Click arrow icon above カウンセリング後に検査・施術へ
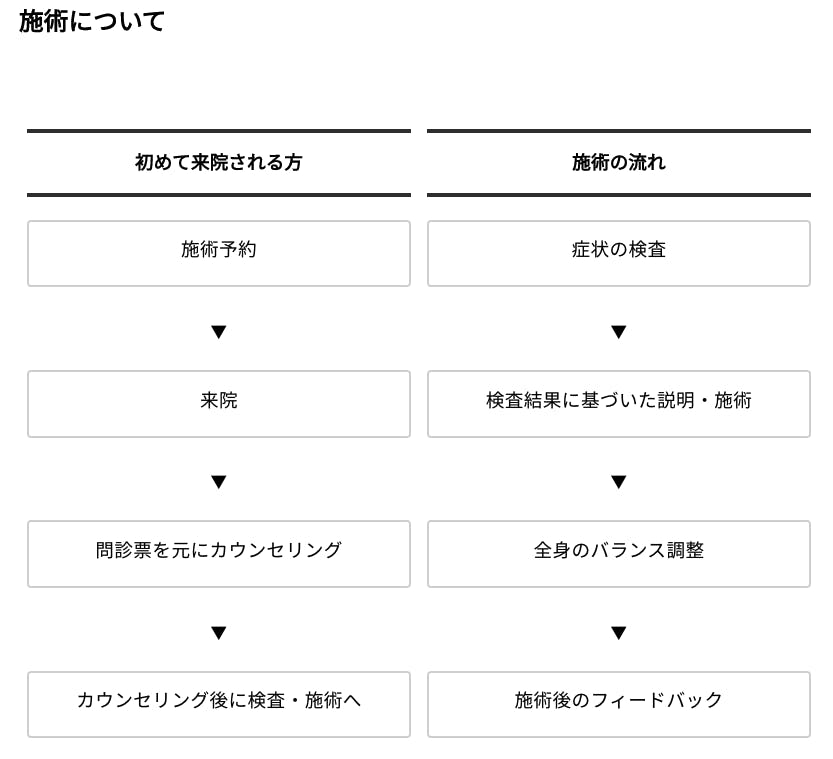833x759 pixels. [219, 633]
